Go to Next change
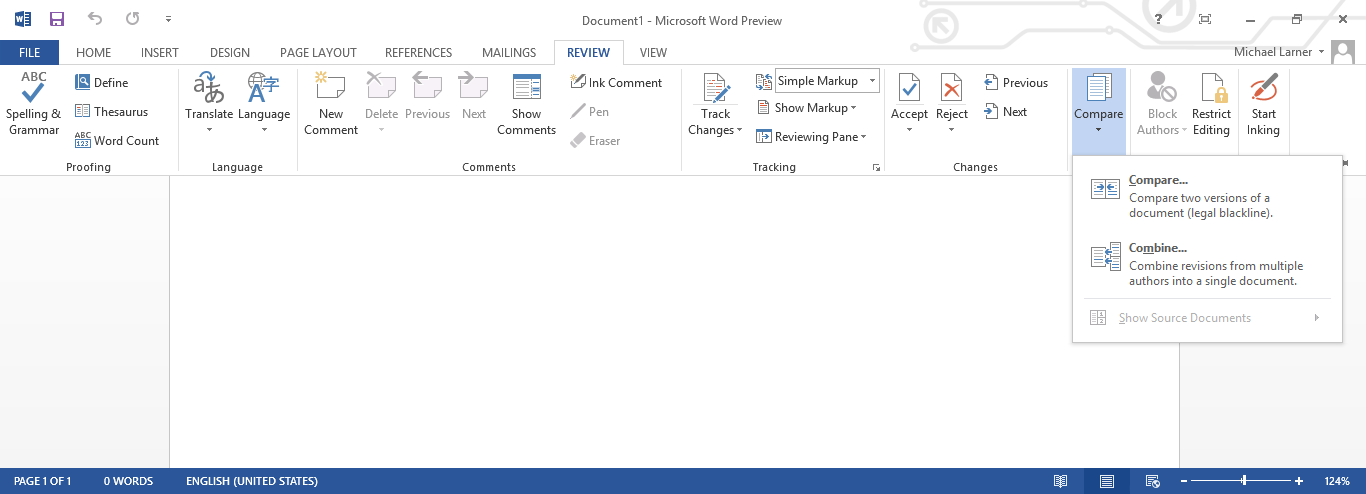This screenshot has height=494, width=1366. tap(1006, 112)
